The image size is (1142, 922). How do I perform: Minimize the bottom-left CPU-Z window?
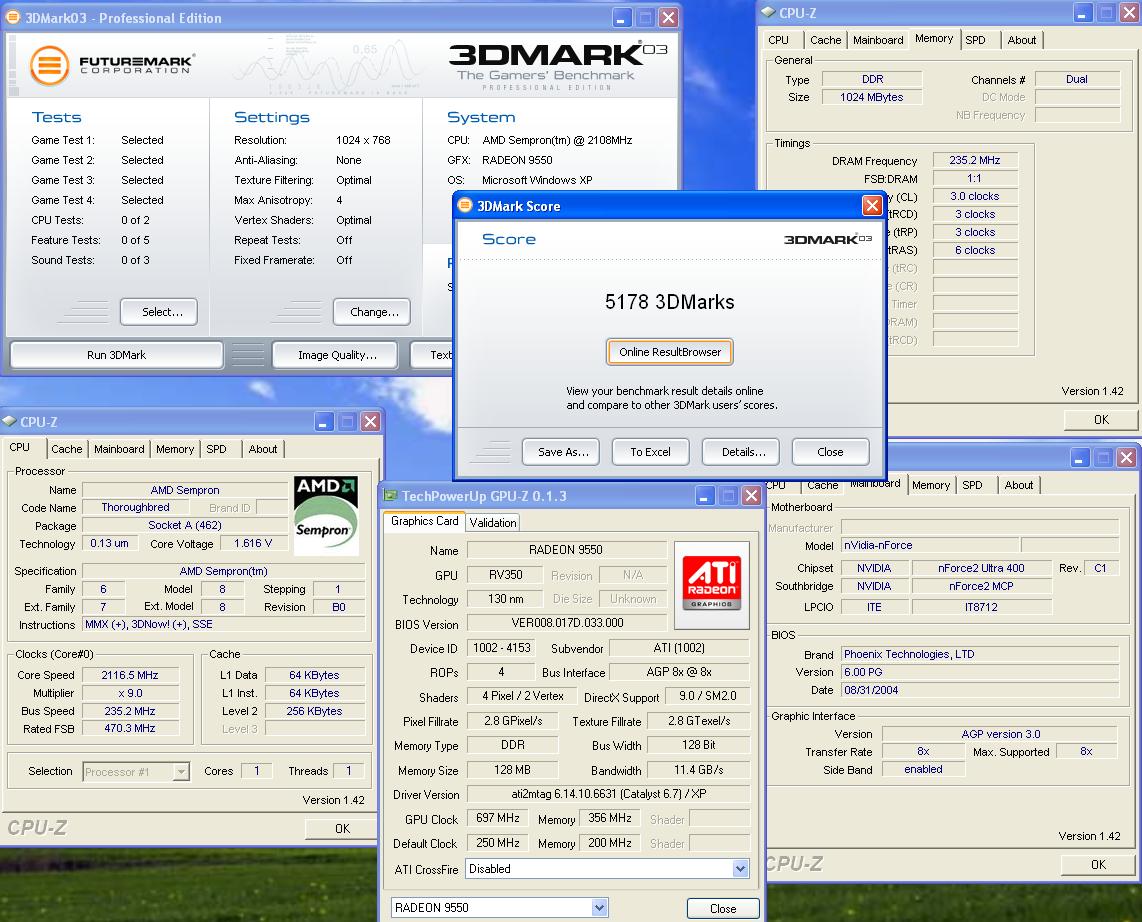324,421
